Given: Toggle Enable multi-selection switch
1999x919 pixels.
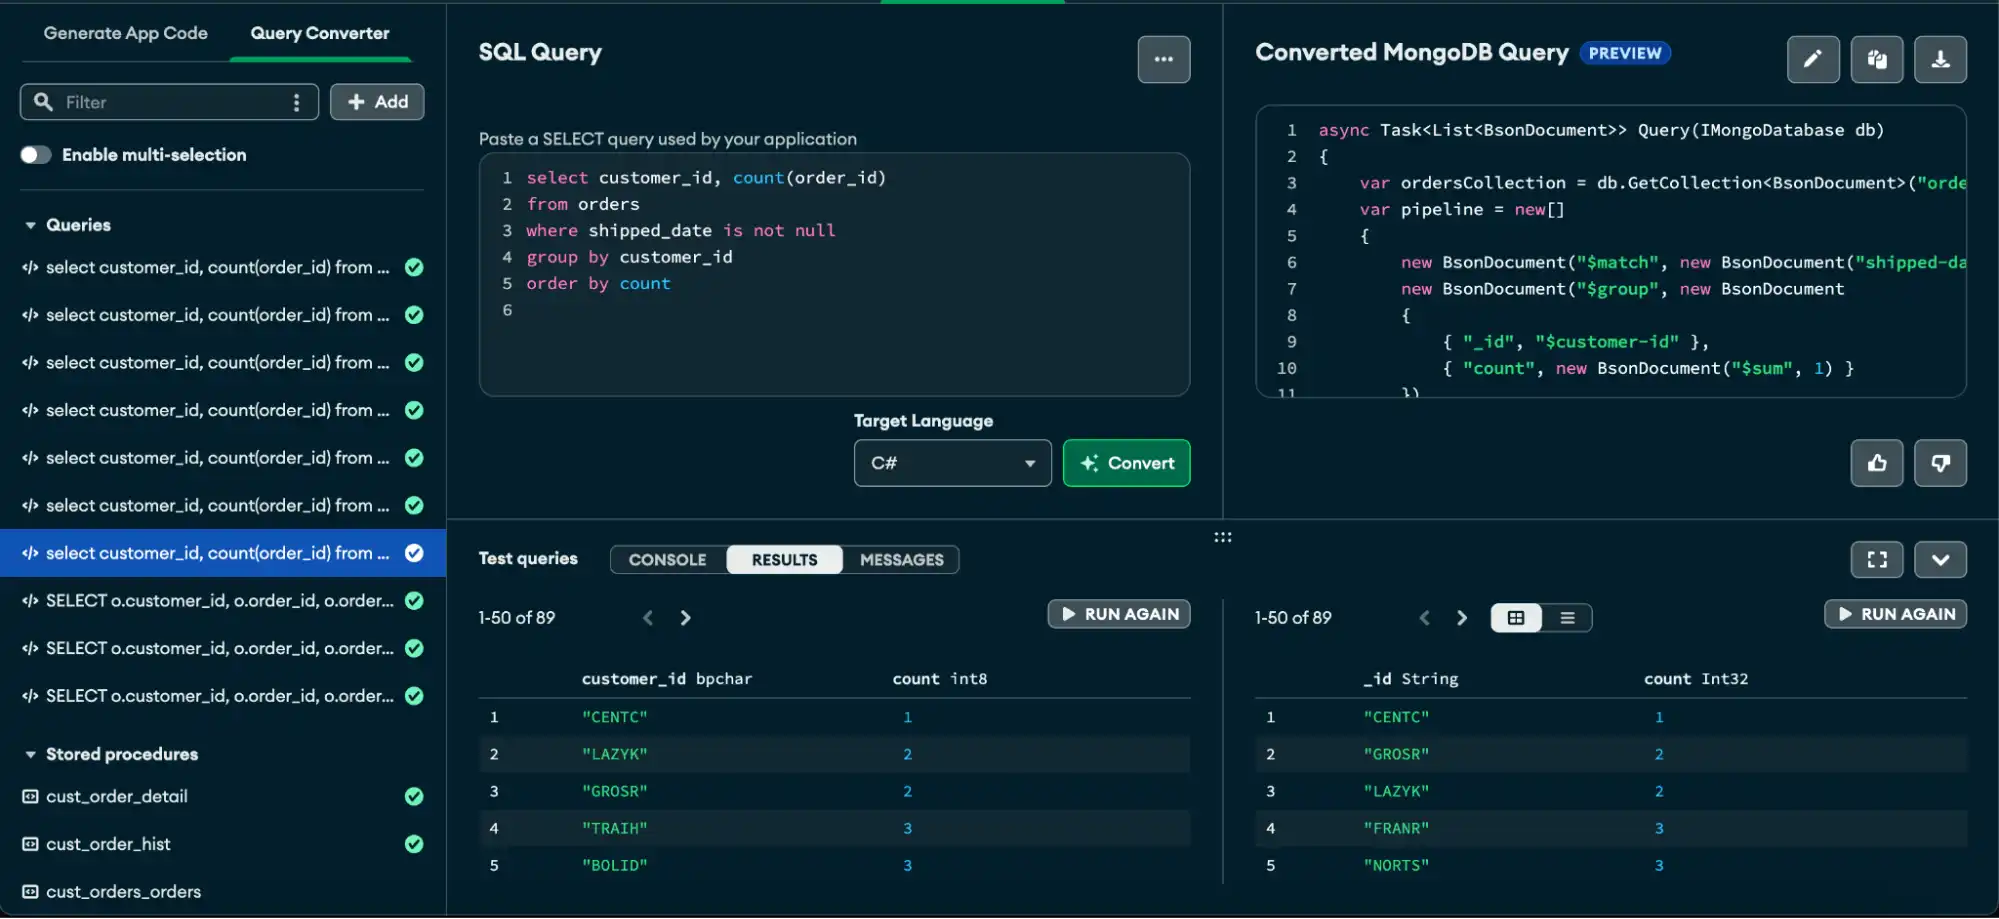Looking at the screenshot, I should 36,155.
